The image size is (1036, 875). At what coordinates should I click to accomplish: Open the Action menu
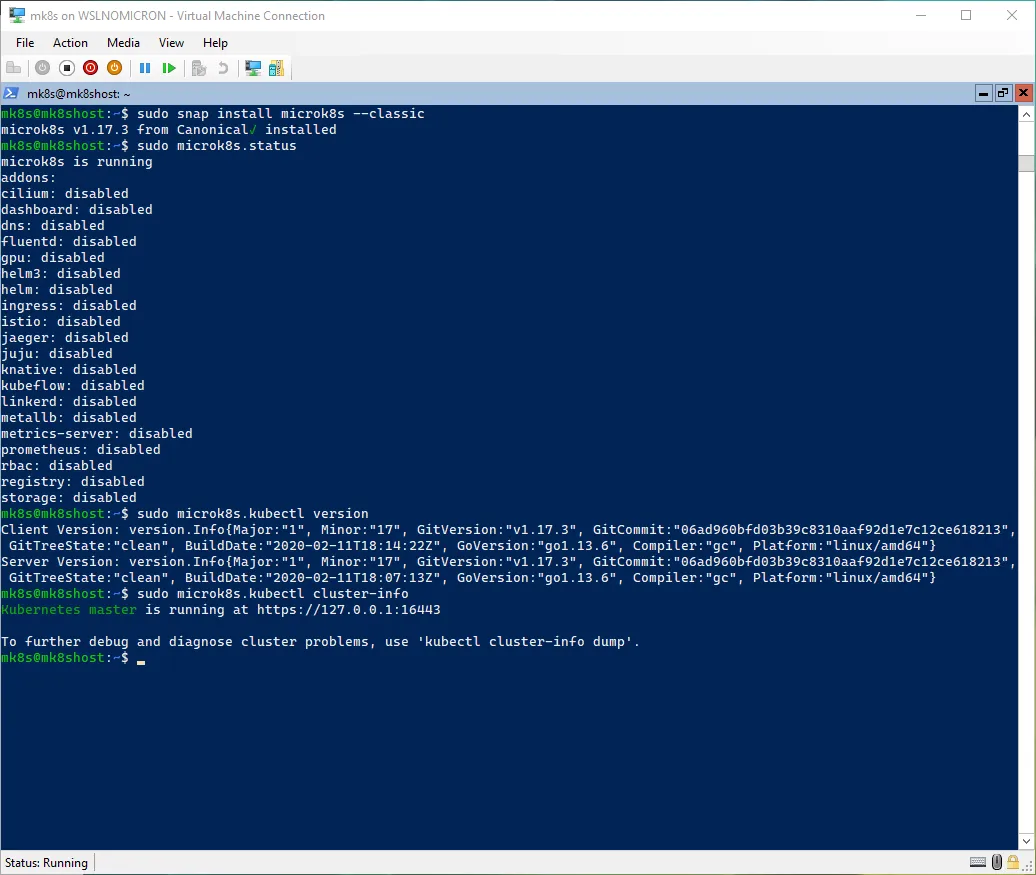70,43
